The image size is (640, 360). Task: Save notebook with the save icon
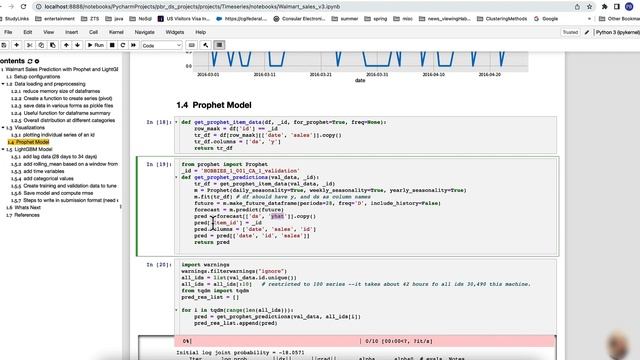pyautogui.click(x=4, y=45)
